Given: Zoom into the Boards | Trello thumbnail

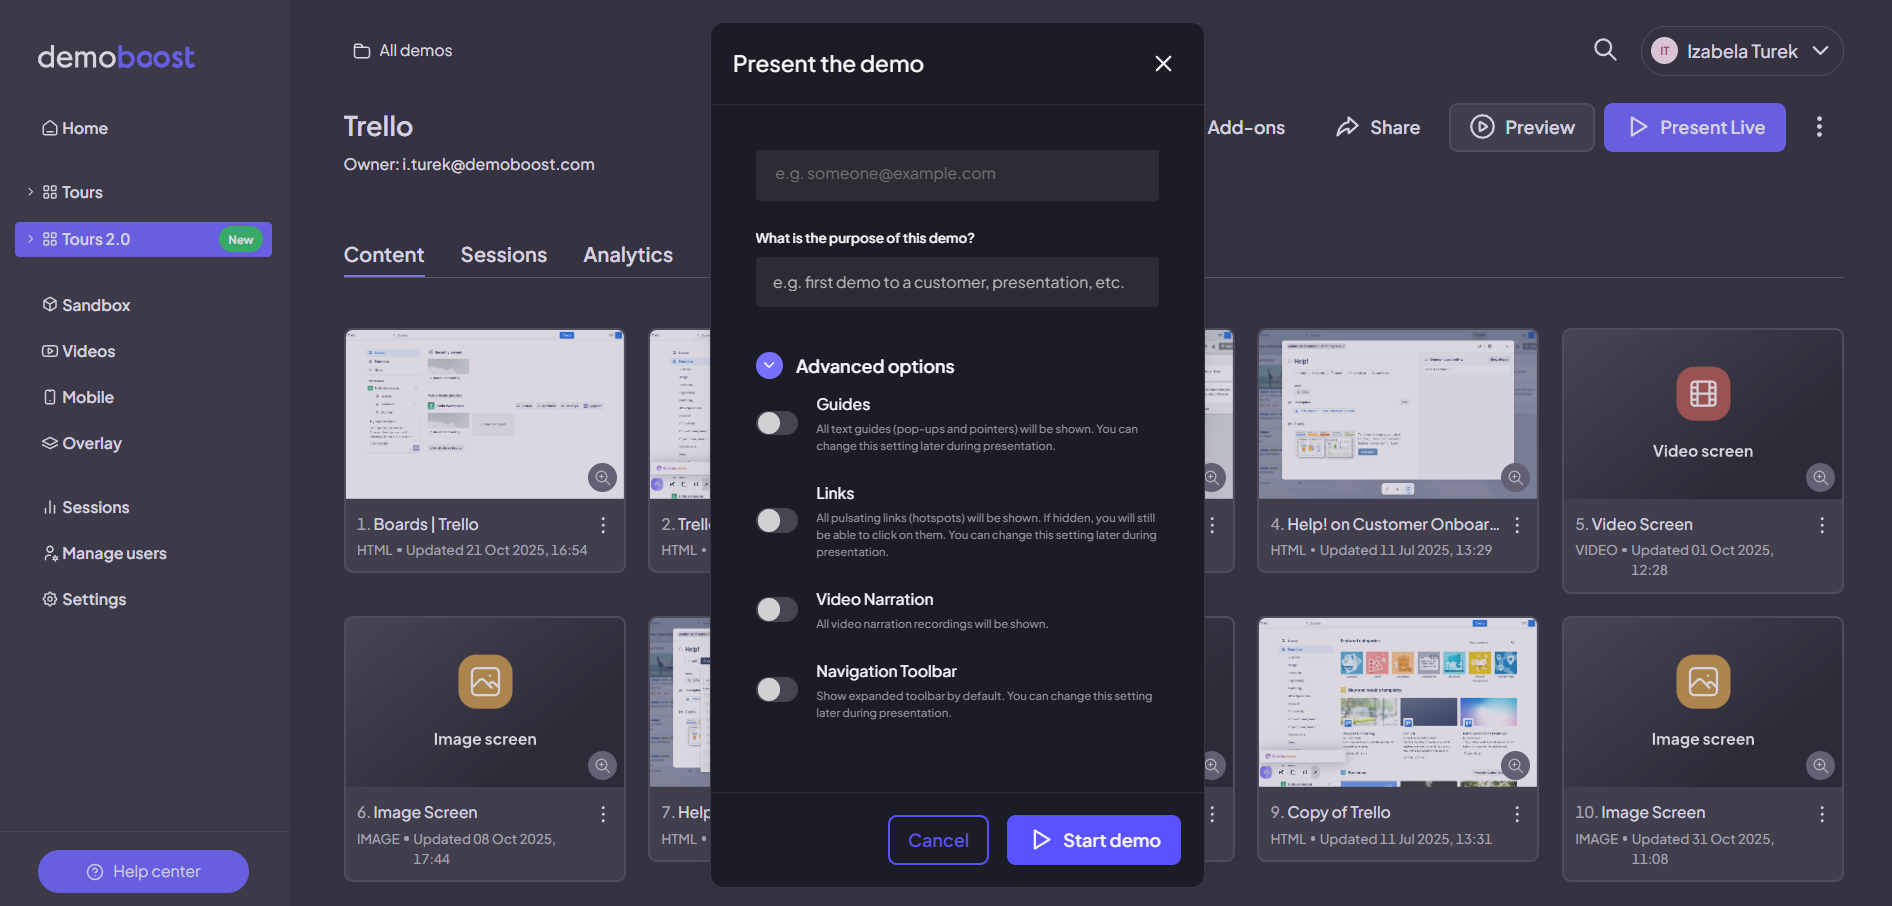Looking at the screenshot, I should [x=602, y=478].
